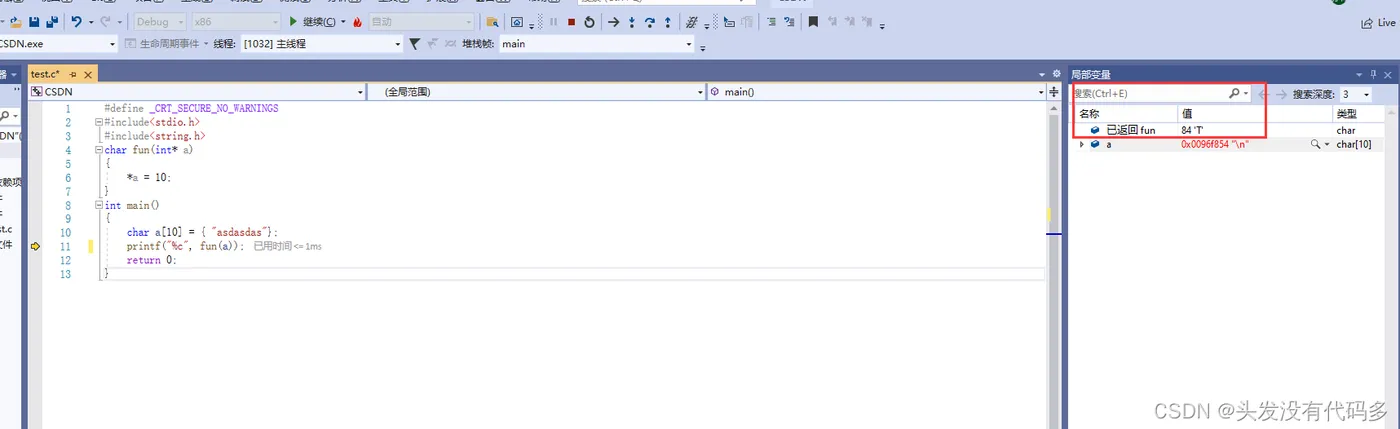This screenshot has width=1400, height=429.
Task: Stop debugging with the red square
Action: 571,21
